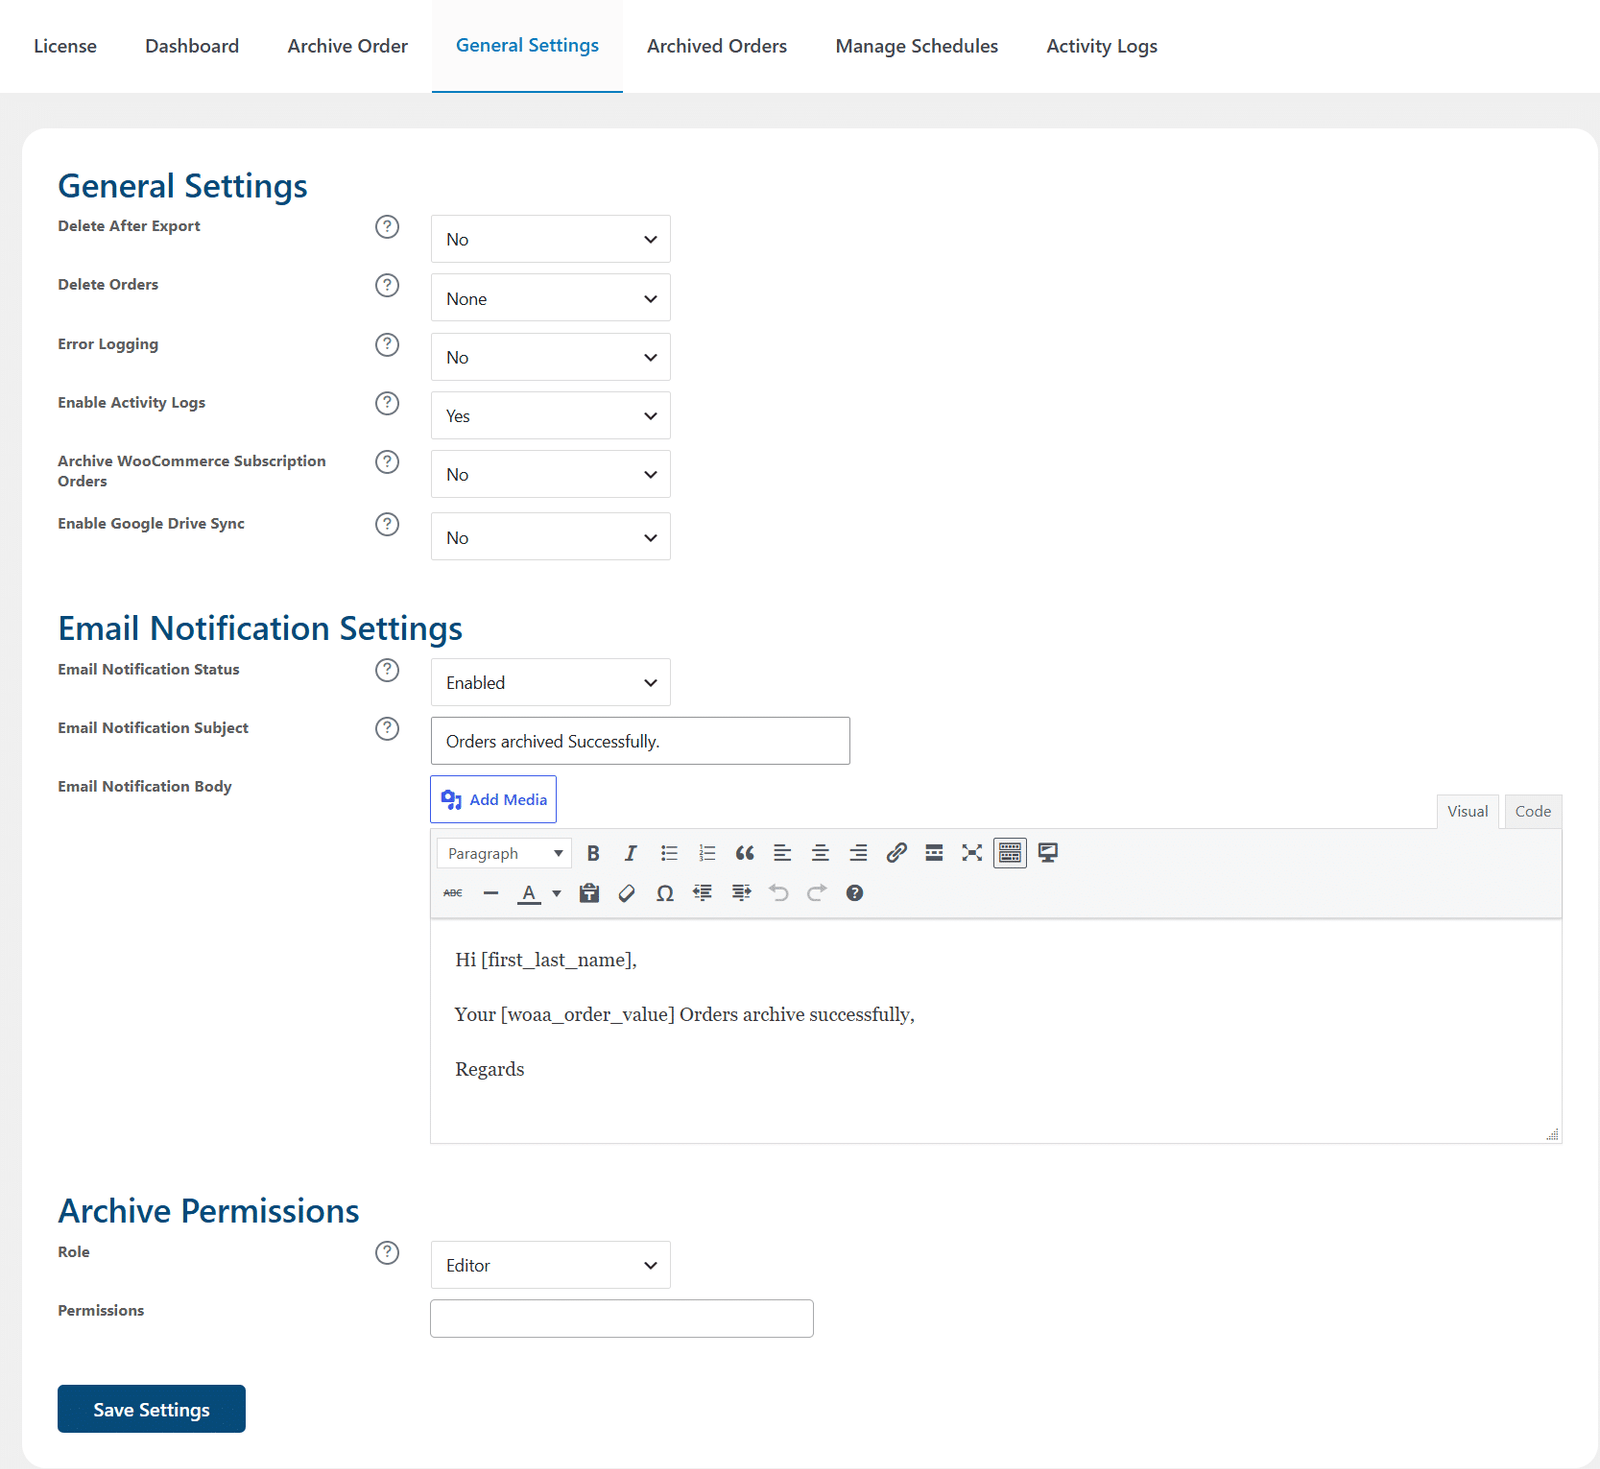The width and height of the screenshot is (1600, 1469).
Task: Insert special character omega icon
Action: point(664,893)
